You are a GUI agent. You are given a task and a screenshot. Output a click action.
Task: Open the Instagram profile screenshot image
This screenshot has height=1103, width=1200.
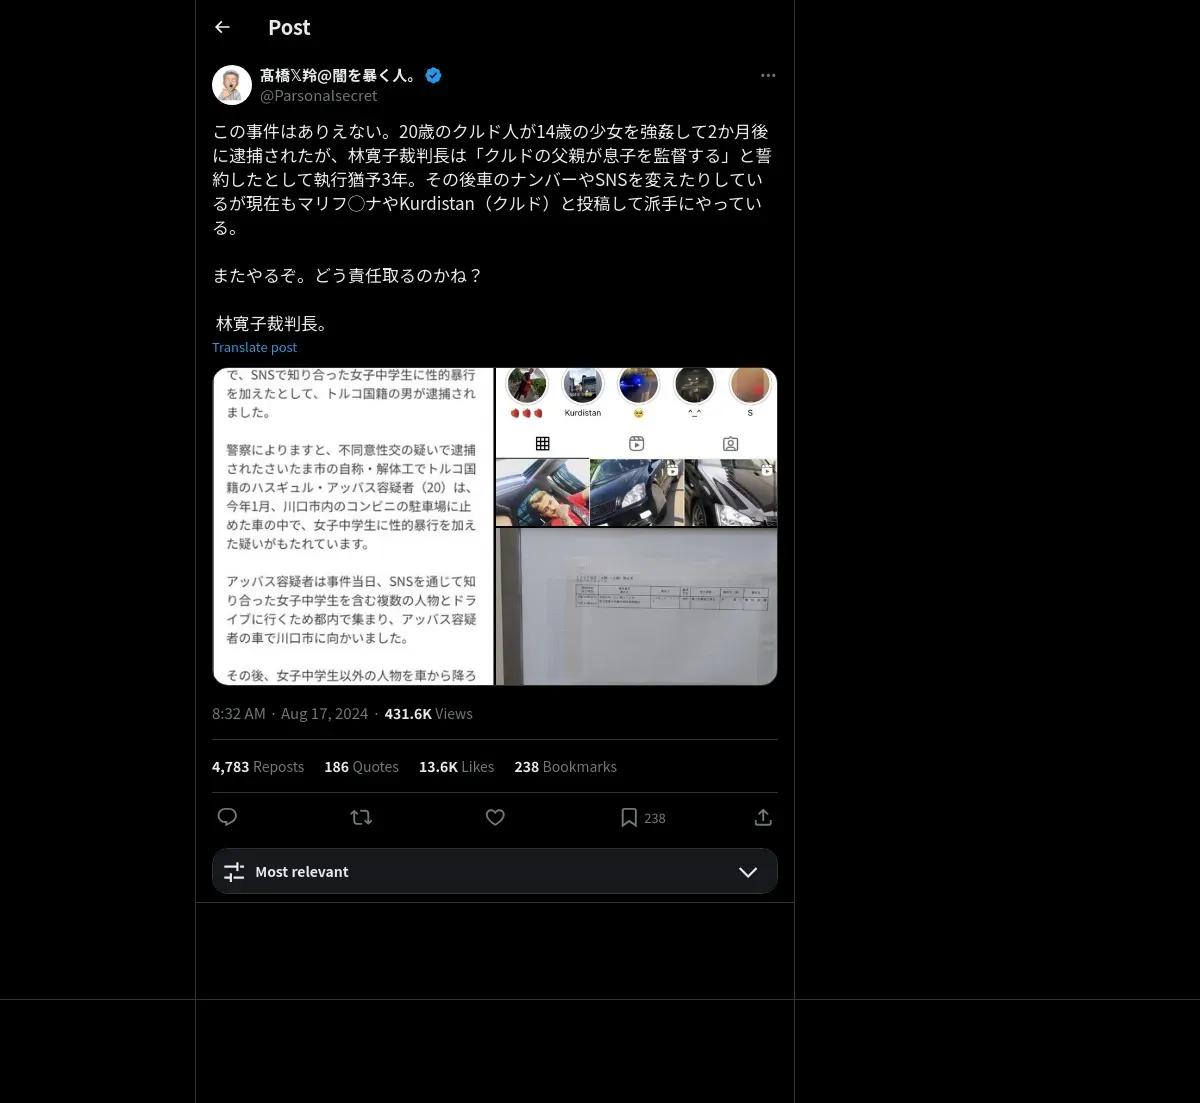point(636,447)
